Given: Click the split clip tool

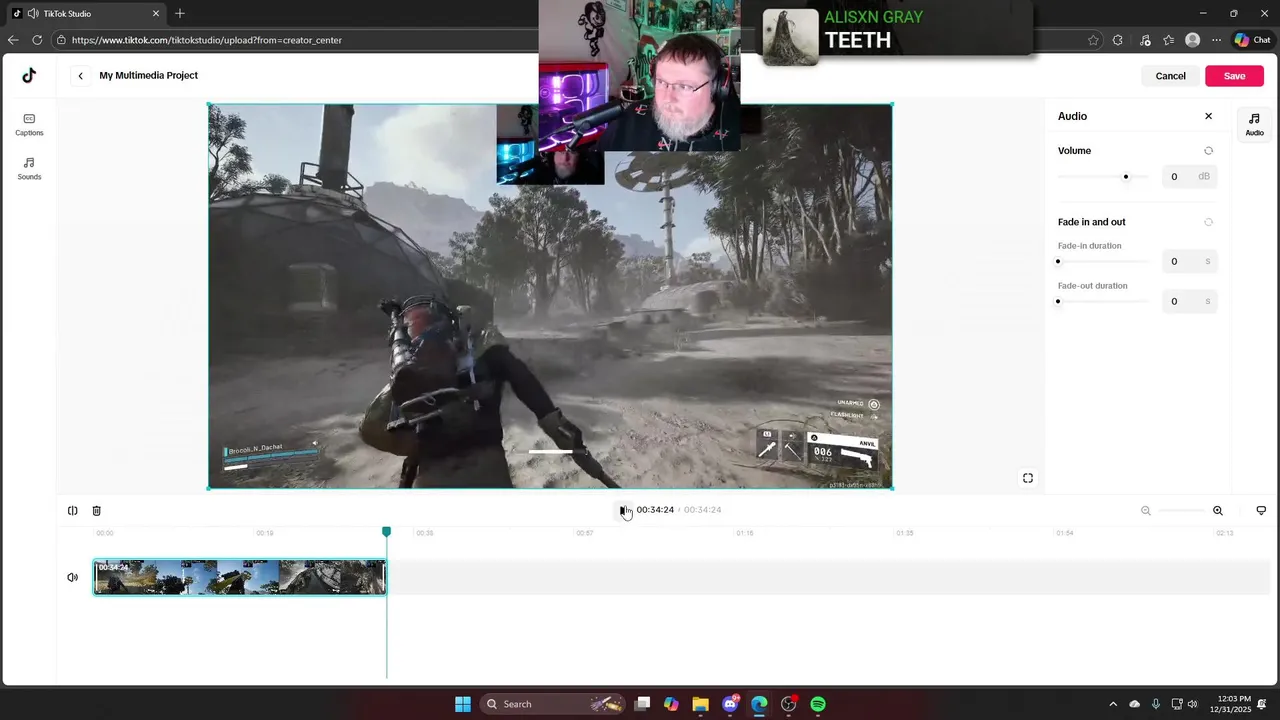Looking at the screenshot, I should [x=73, y=510].
